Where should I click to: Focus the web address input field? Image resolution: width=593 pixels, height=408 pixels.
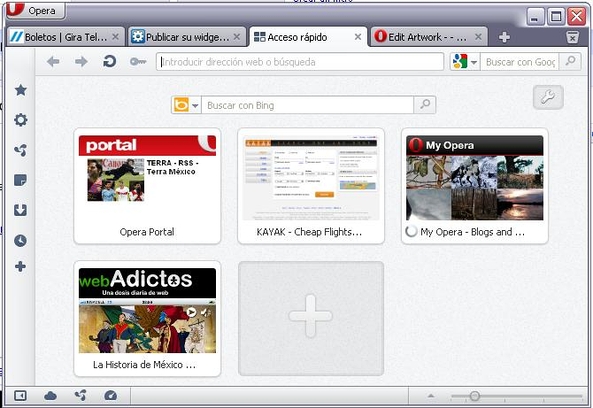tap(300, 62)
